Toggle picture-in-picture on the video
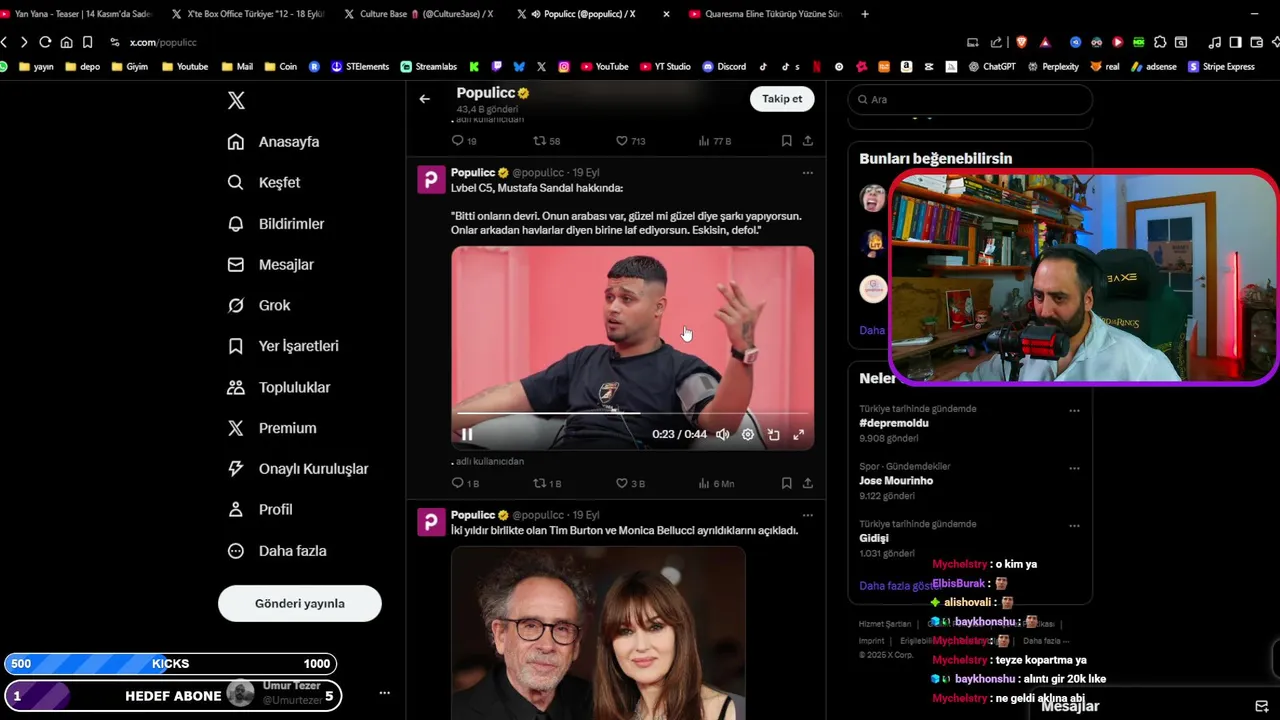Image resolution: width=1280 pixels, height=720 pixels. point(773,434)
